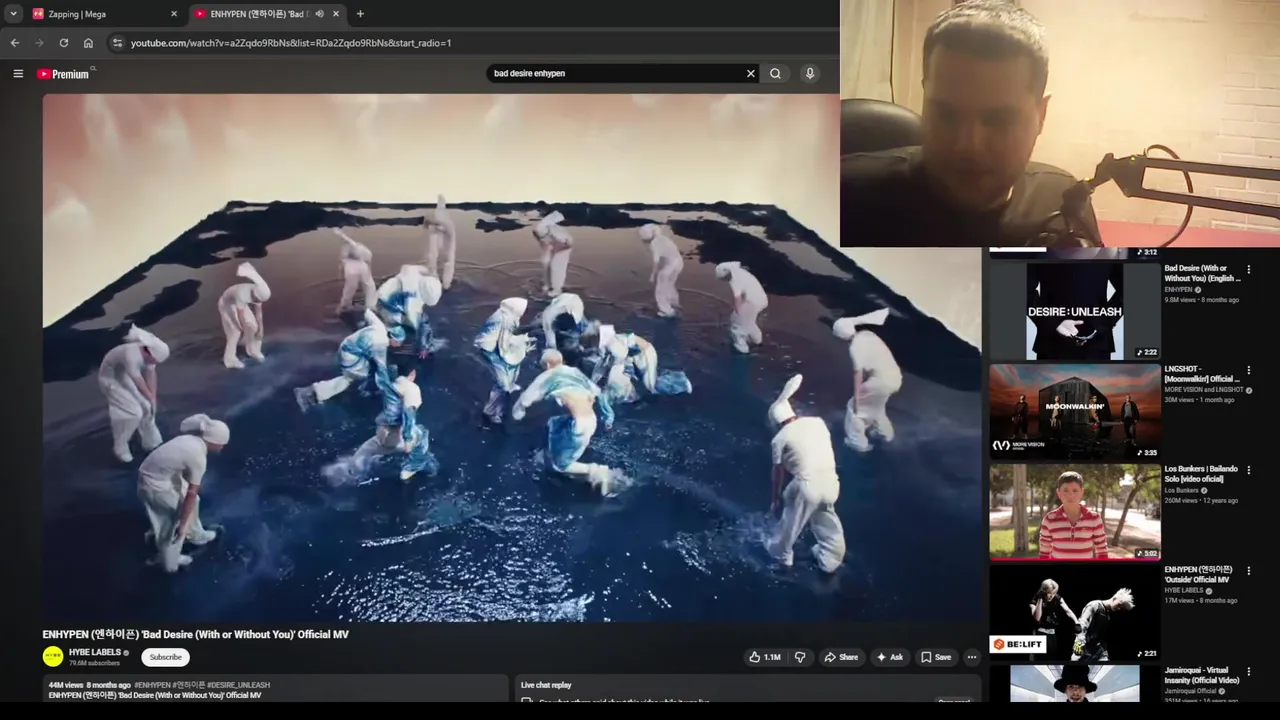Screen dimensions: 1280x720
Task: Open 'Bad Desire (With or Without You) (English' title
Action: pyautogui.click(x=1201, y=273)
